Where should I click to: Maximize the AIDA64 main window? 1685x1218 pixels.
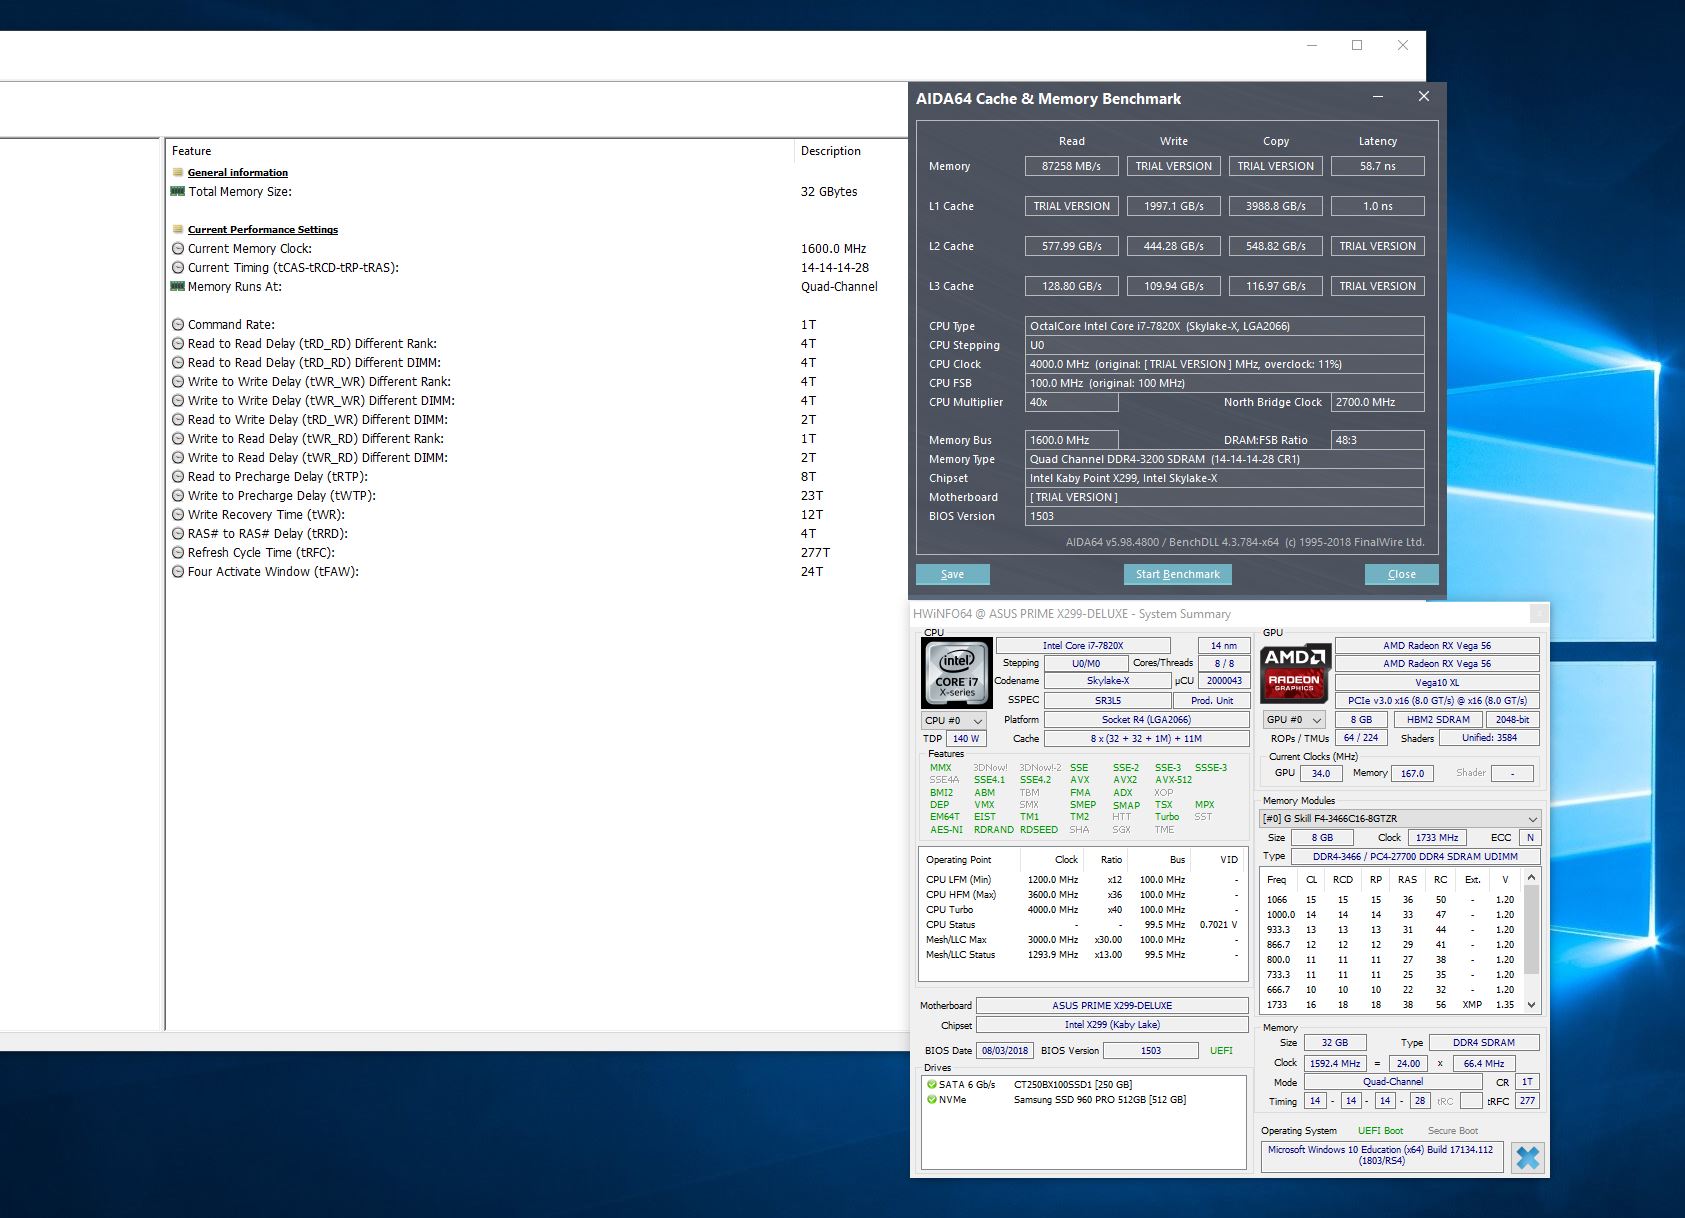1357,45
